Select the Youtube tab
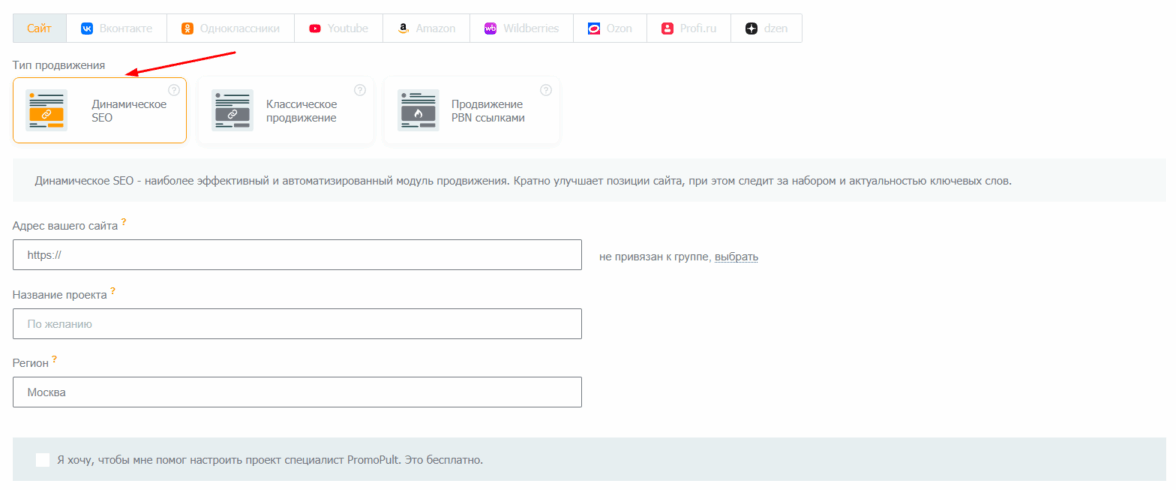Image resolution: width=1176 pixels, height=490 pixels. tap(338, 29)
